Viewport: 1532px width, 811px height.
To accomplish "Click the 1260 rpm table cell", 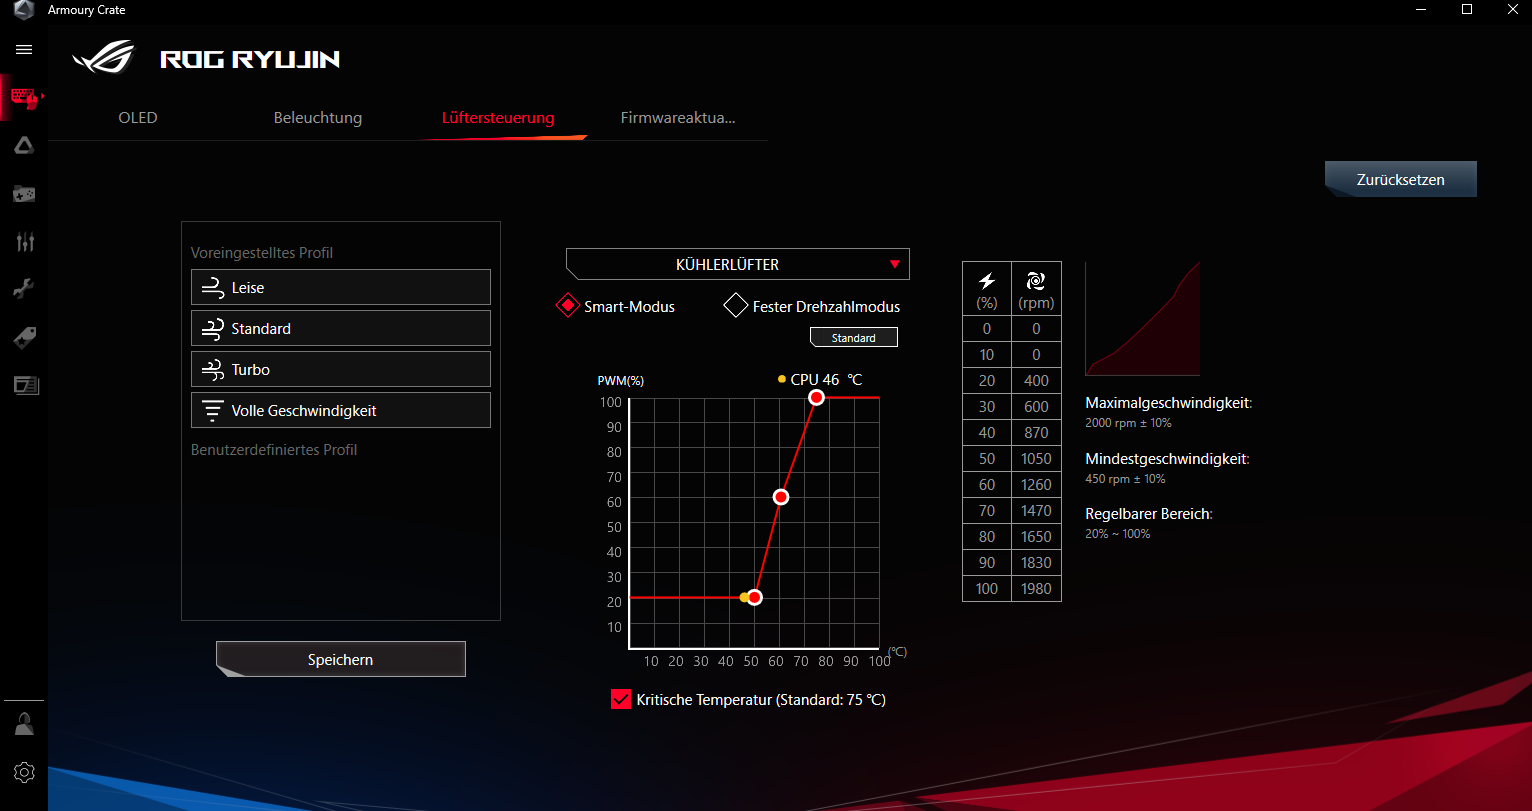I will (1036, 484).
